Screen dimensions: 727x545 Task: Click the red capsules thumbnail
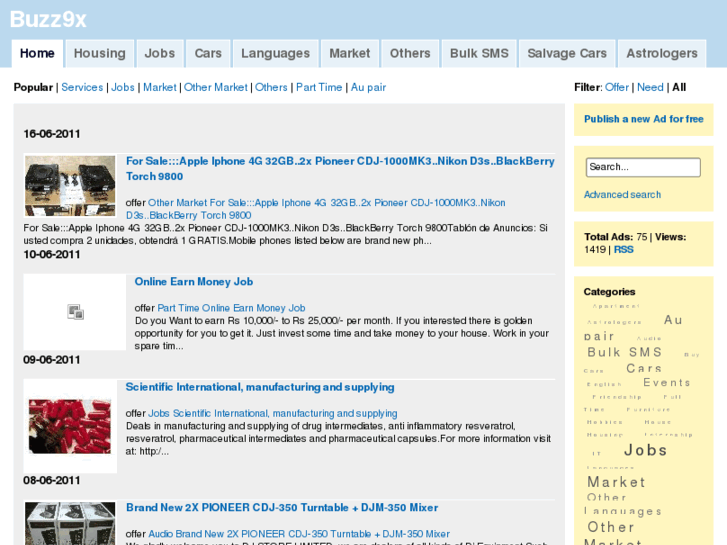click(x=70, y=426)
